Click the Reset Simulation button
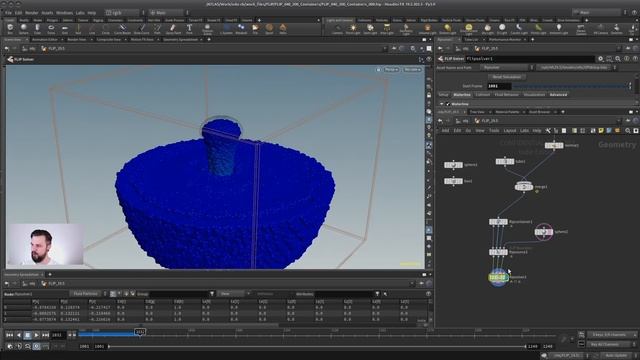The image size is (640, 360). pyautogui.click(x=506, y=77)
